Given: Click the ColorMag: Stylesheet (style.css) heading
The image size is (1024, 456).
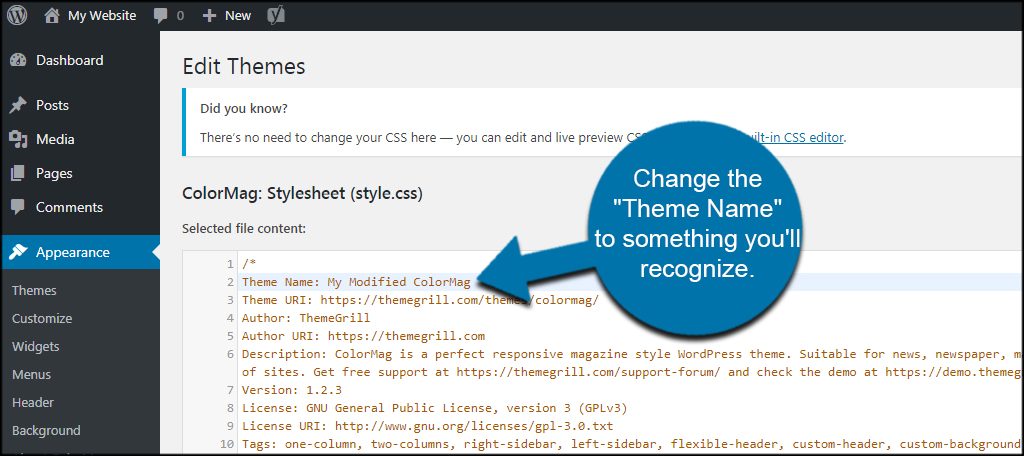Looking at the screenshot, I should pos(302,194).
